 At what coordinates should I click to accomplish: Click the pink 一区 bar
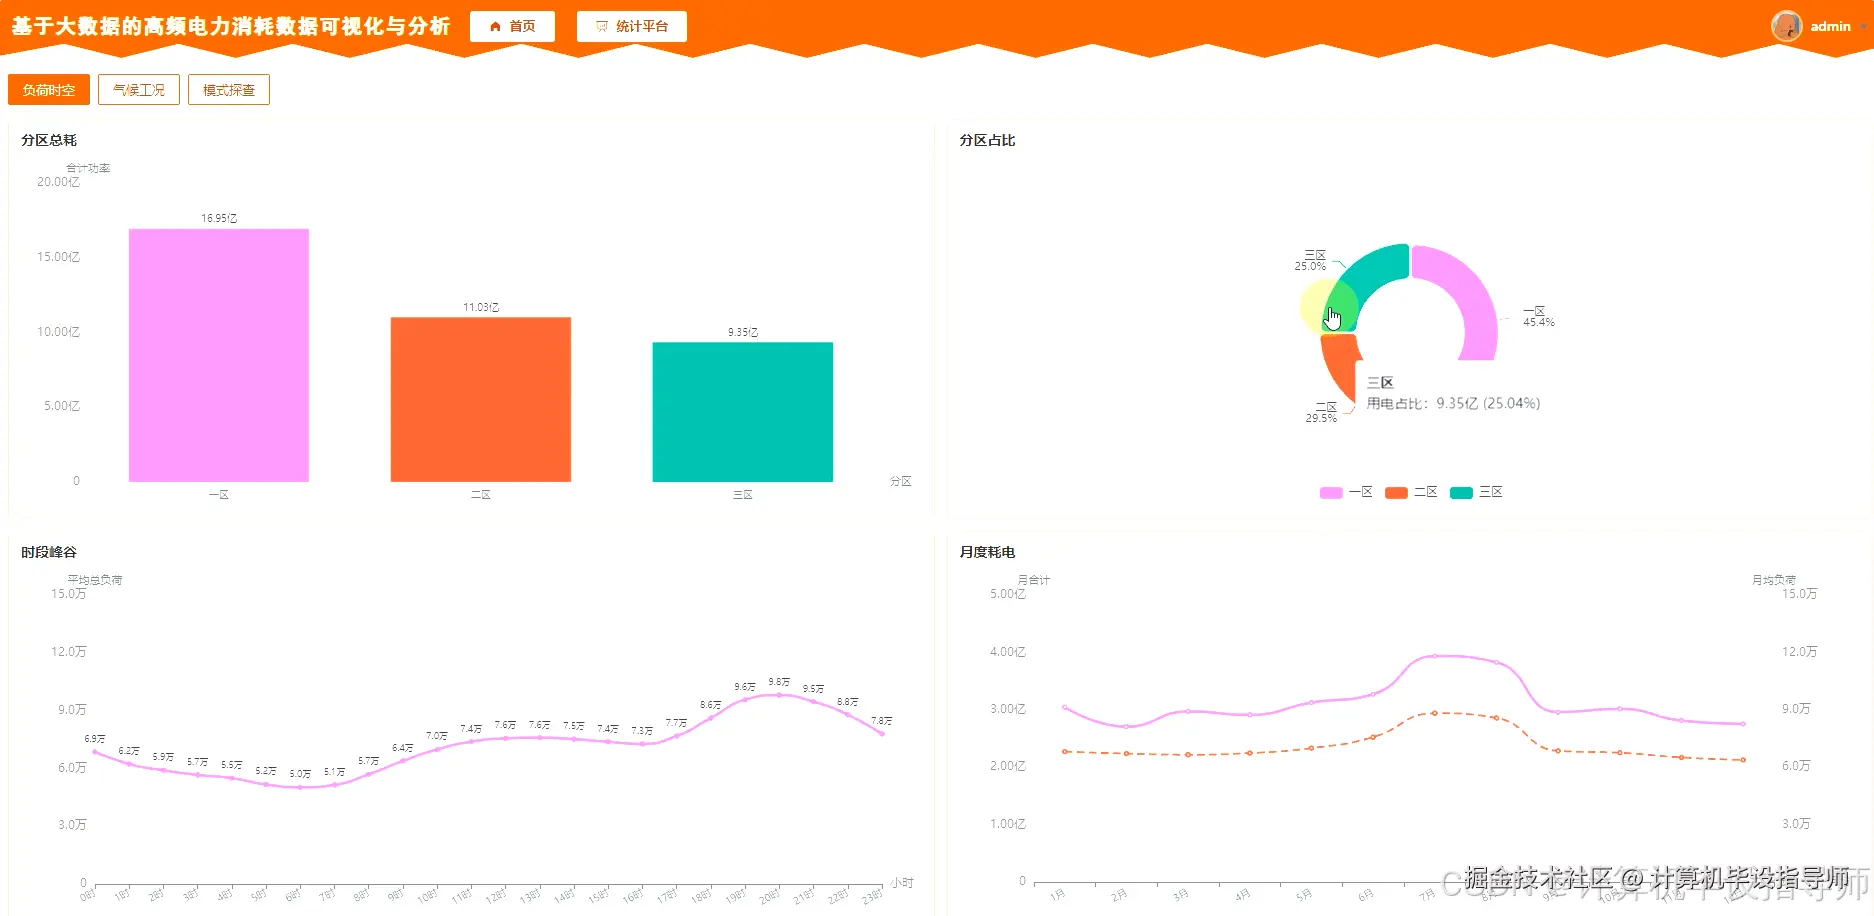tap(219, 355)
